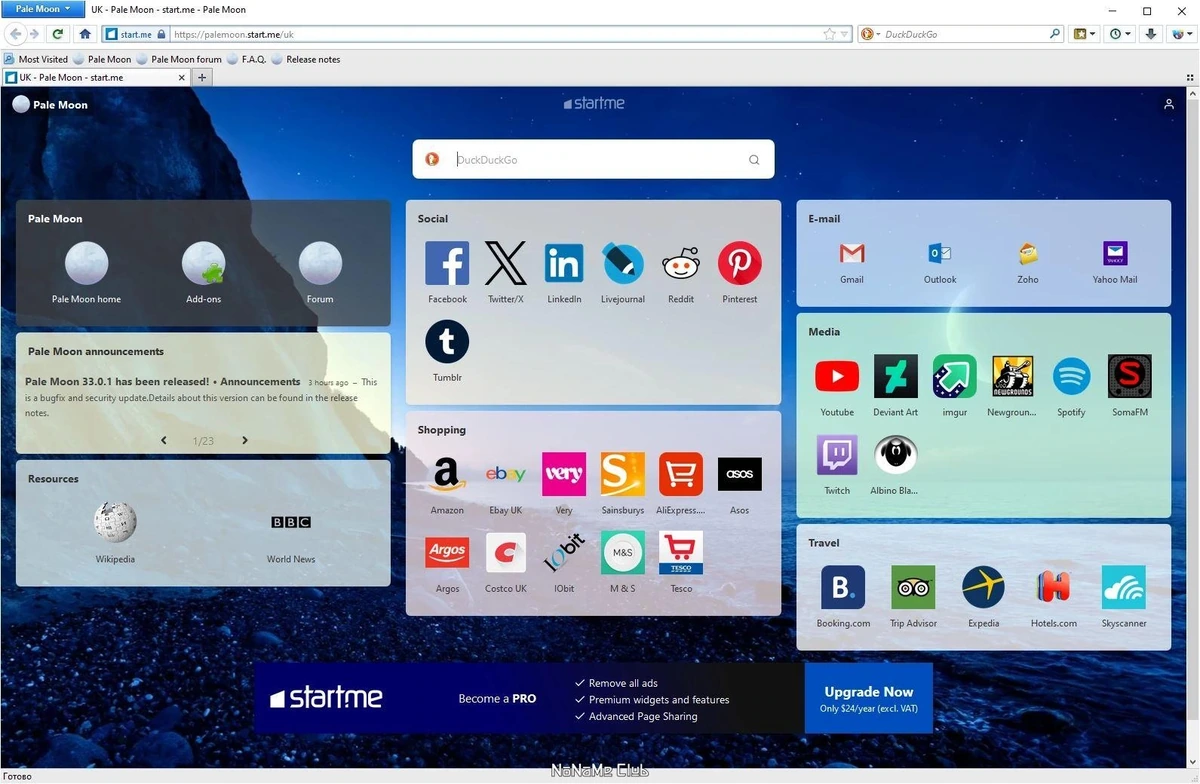Open the AliExpress shopping icon
Viewport: 1200px width, 784px height.
coord(681,475)
